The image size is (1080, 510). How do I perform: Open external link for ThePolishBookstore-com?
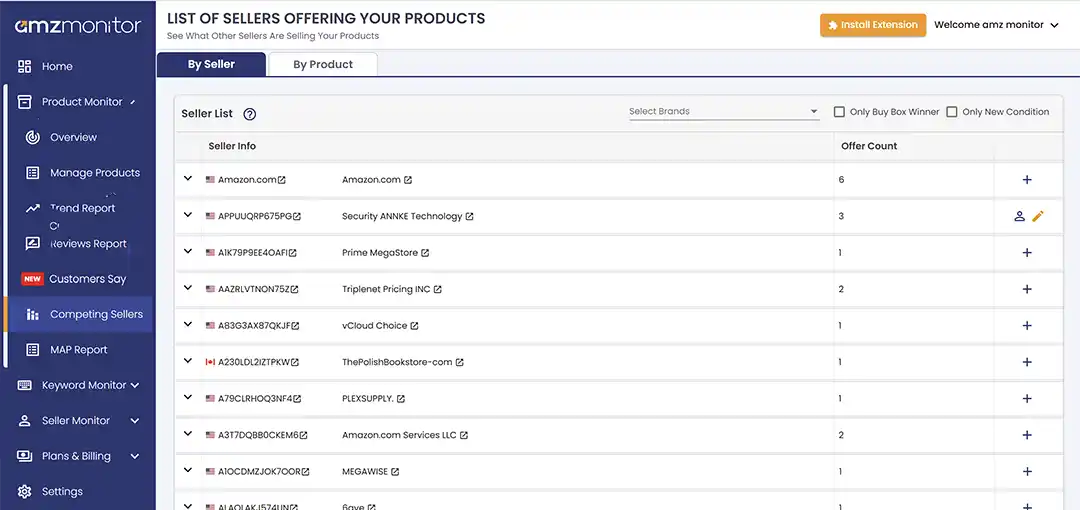459,363
